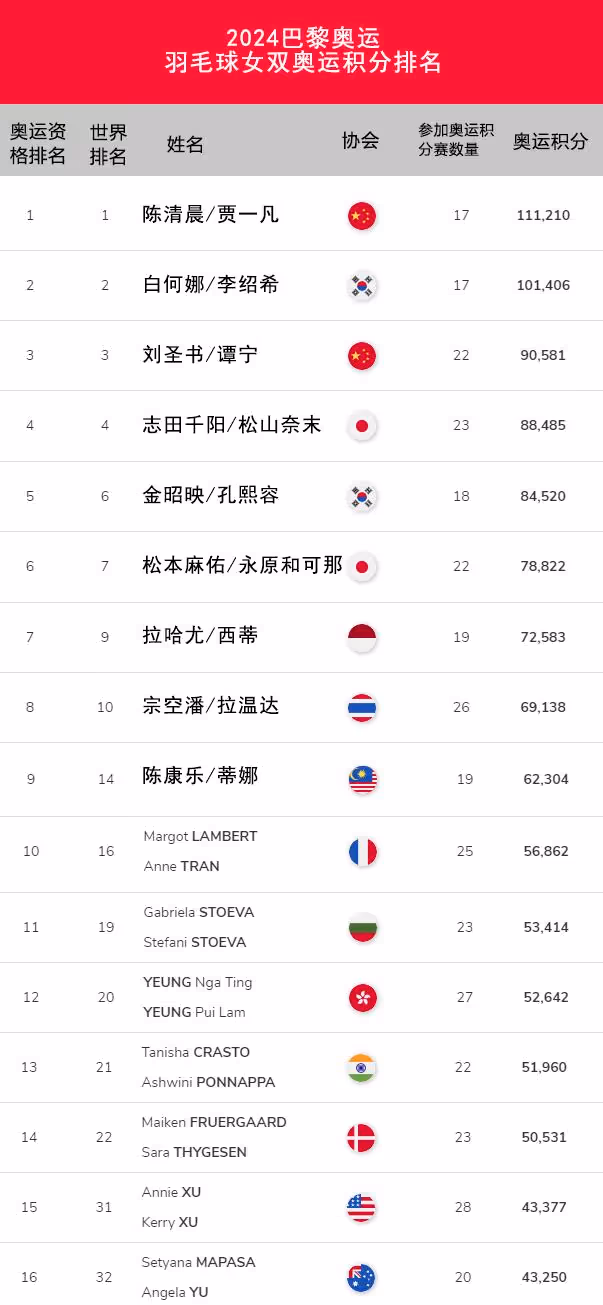603x1305 pixels.
Task: Click the 奥运积分 column header
Action: tap(551, 142)
